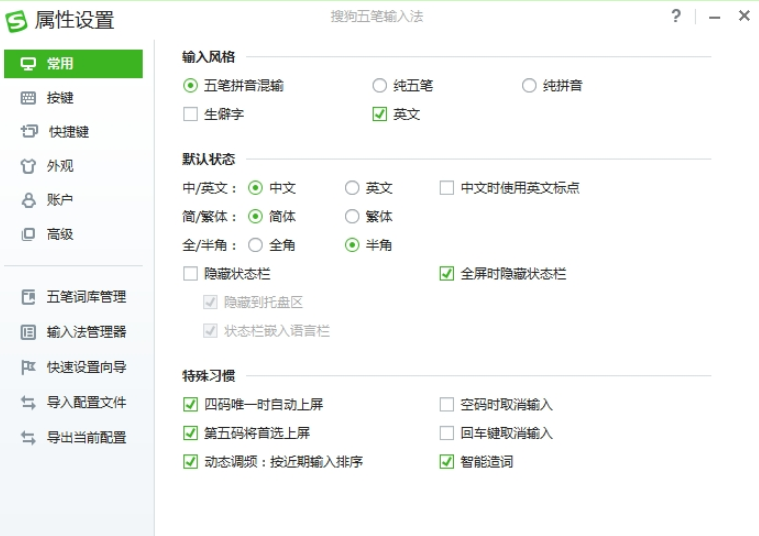
Task: Select 纯五笔 input style
Action: pos(380,86)
